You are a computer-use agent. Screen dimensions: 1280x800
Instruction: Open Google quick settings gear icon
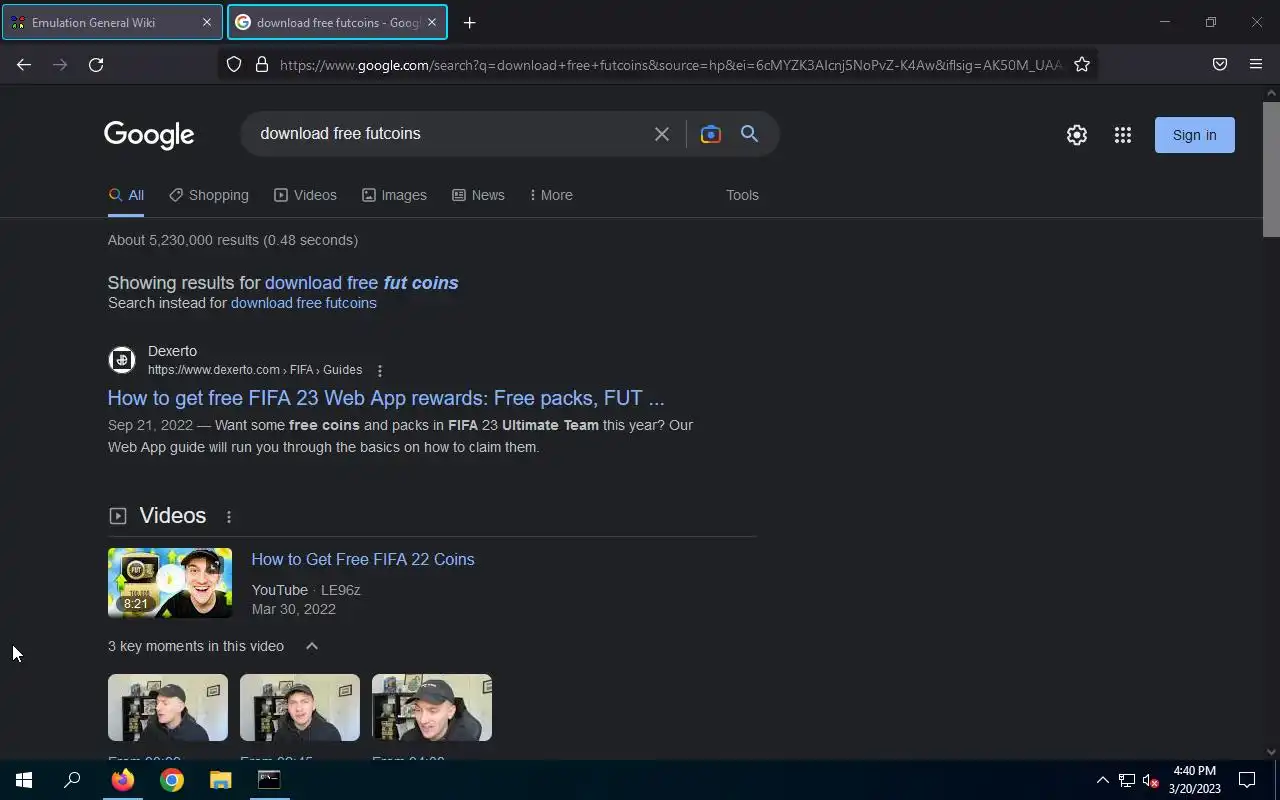coord(1077,135)
